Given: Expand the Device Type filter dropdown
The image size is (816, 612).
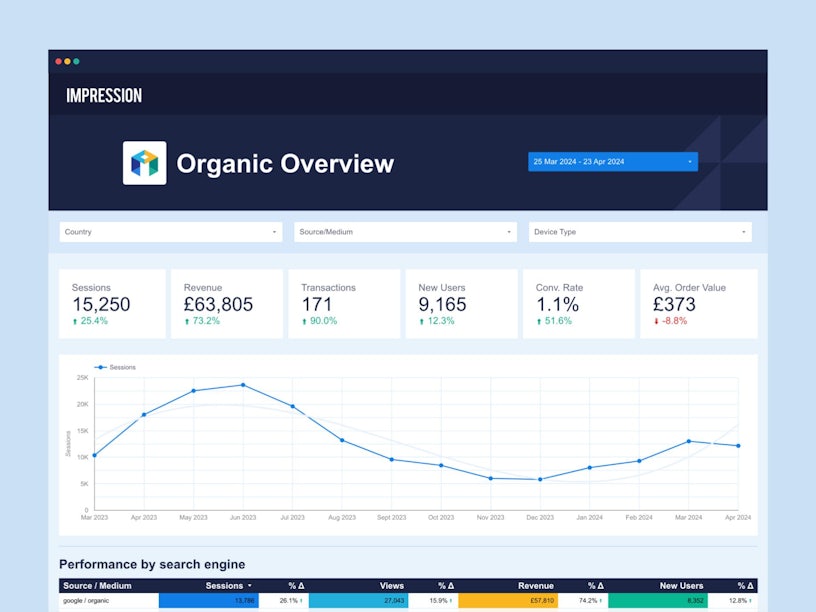Looking at the screenshot, I should pos(639,232).
